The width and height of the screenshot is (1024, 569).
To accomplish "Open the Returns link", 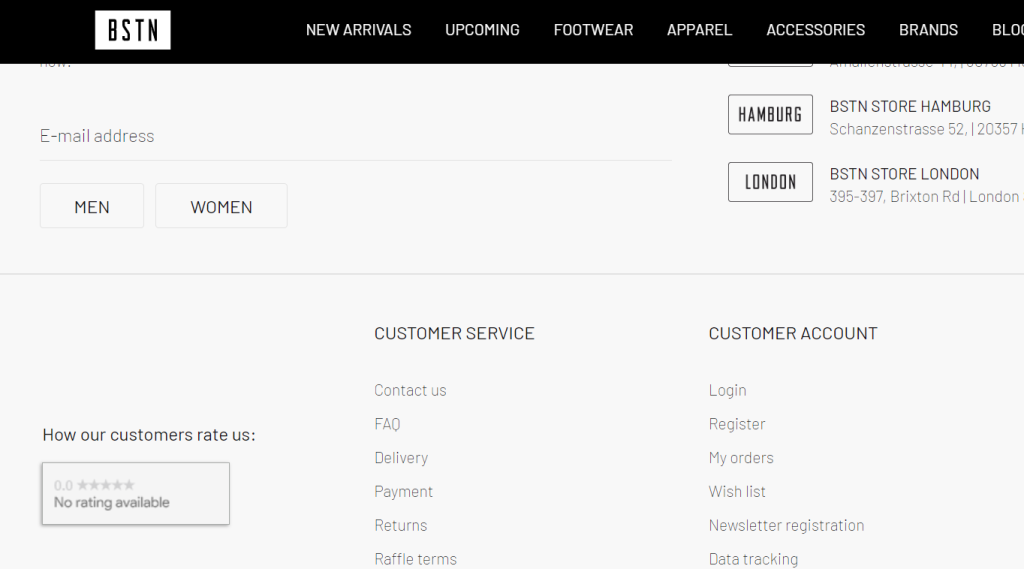I will (x=400, y=525).
